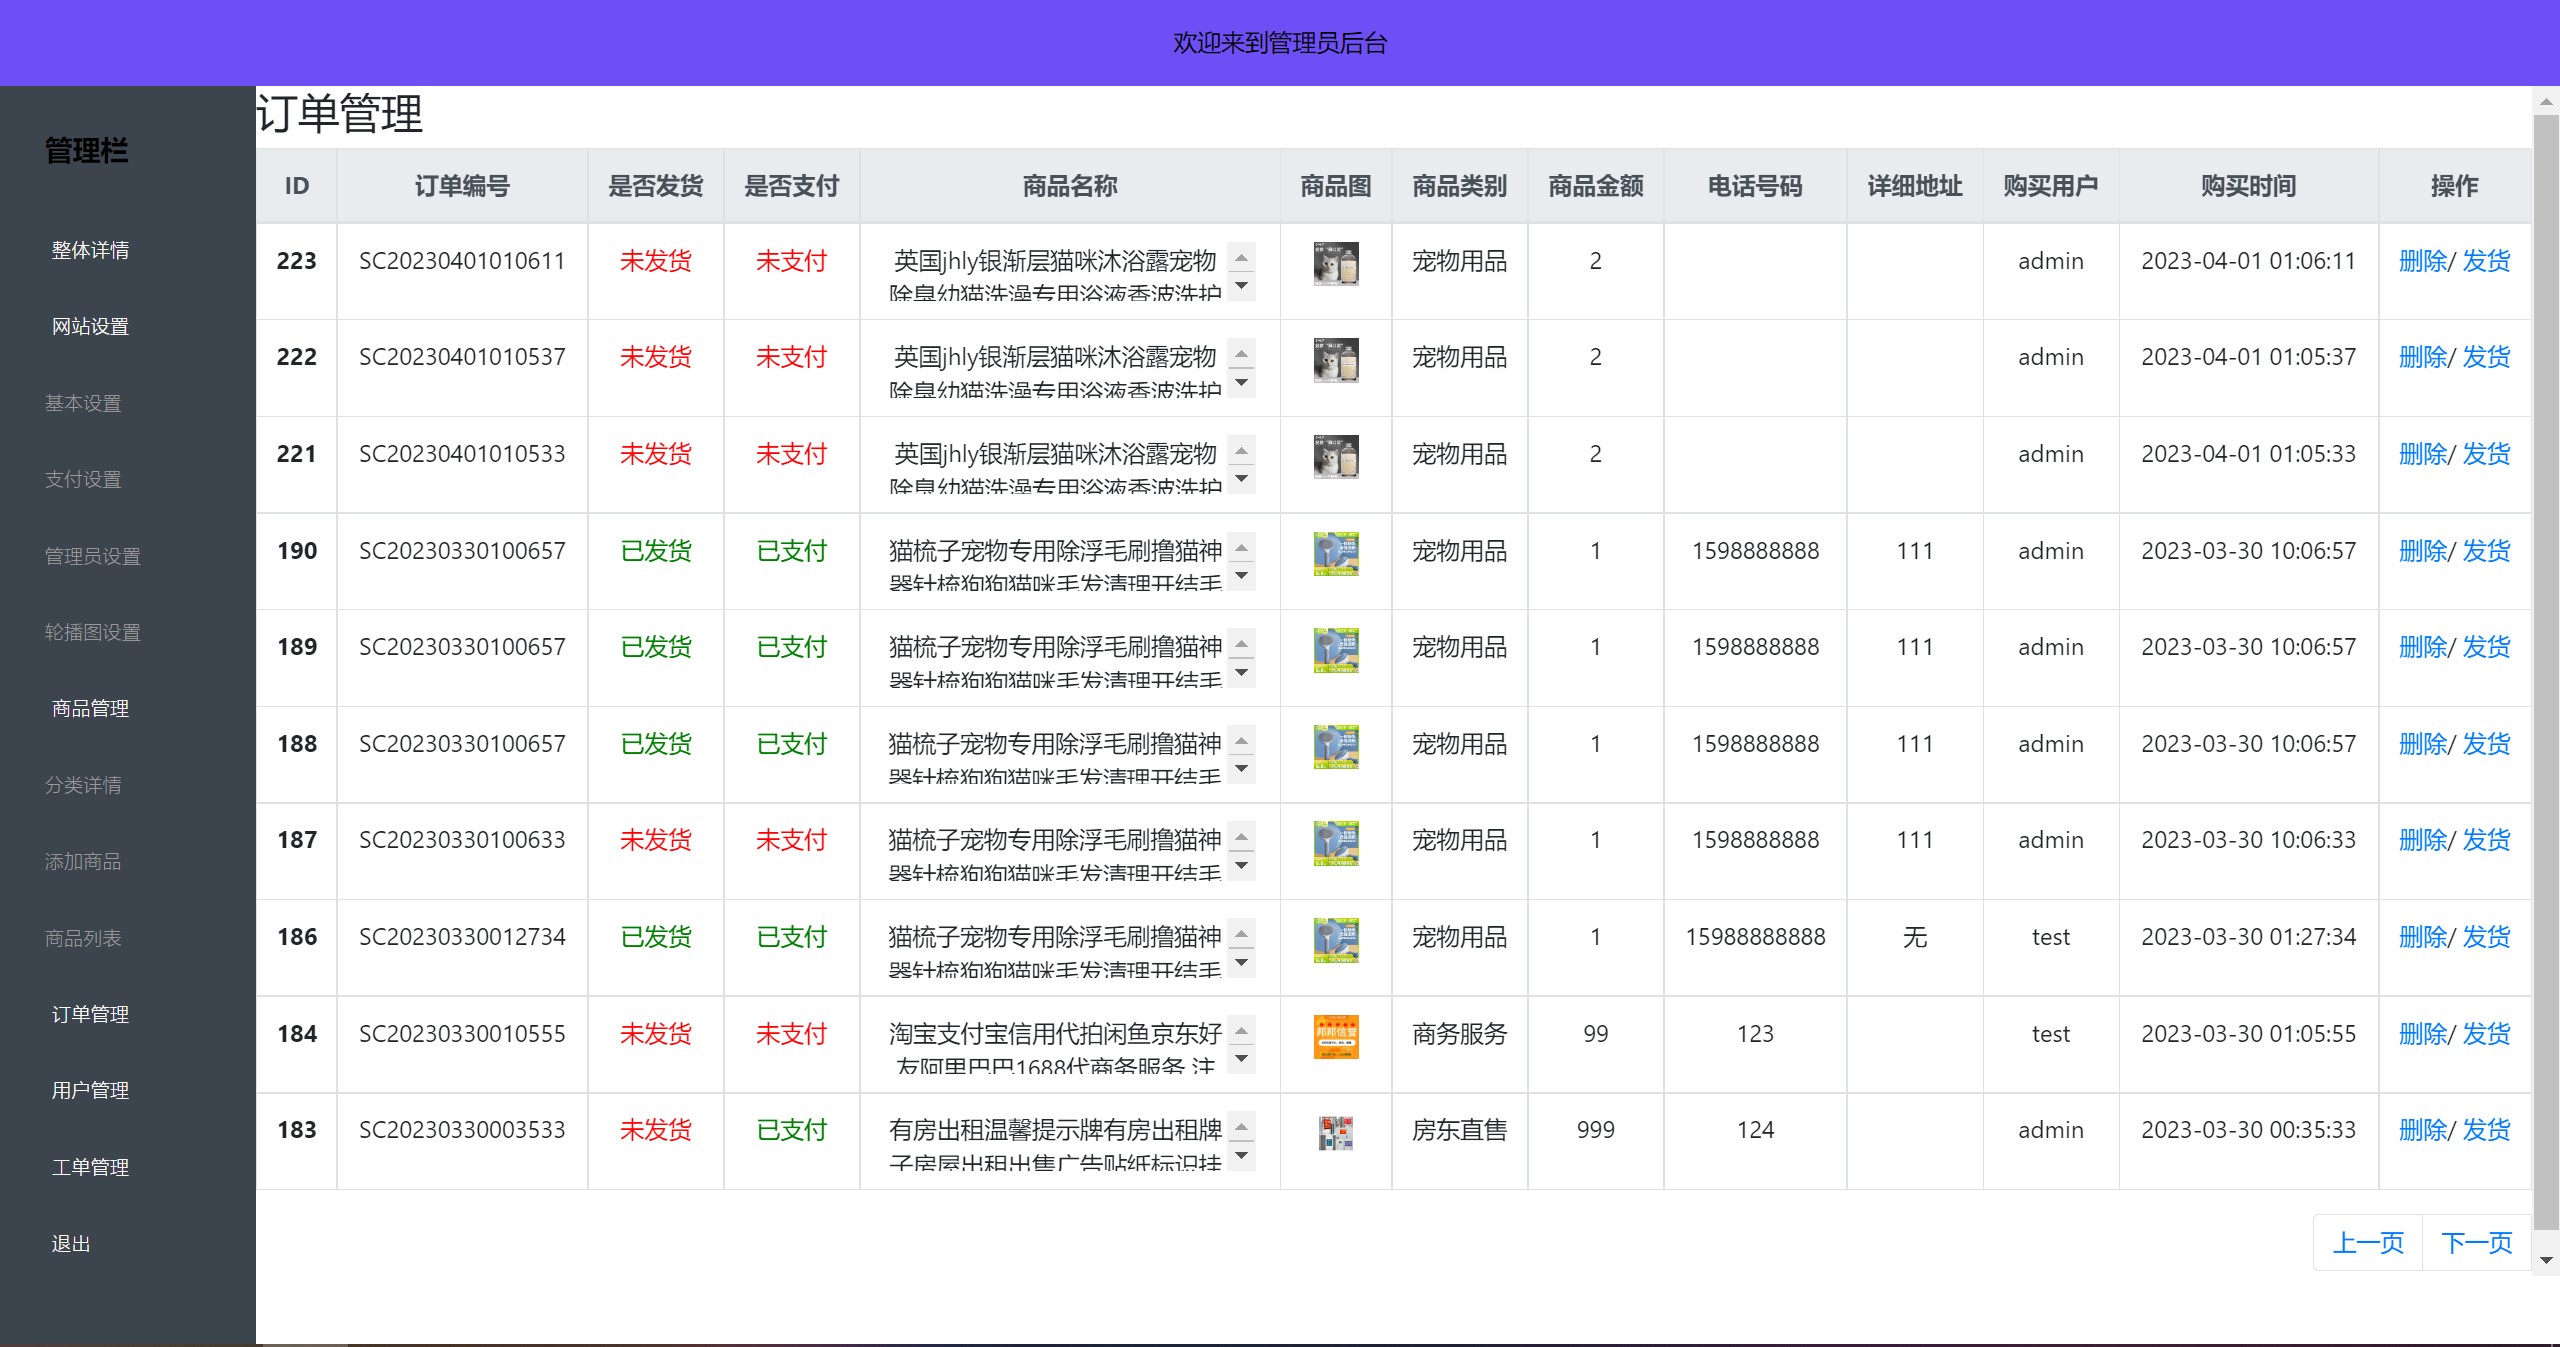2560x1347 pixels.
Task: Open 支付设置 settings
Action: point(84,480)
